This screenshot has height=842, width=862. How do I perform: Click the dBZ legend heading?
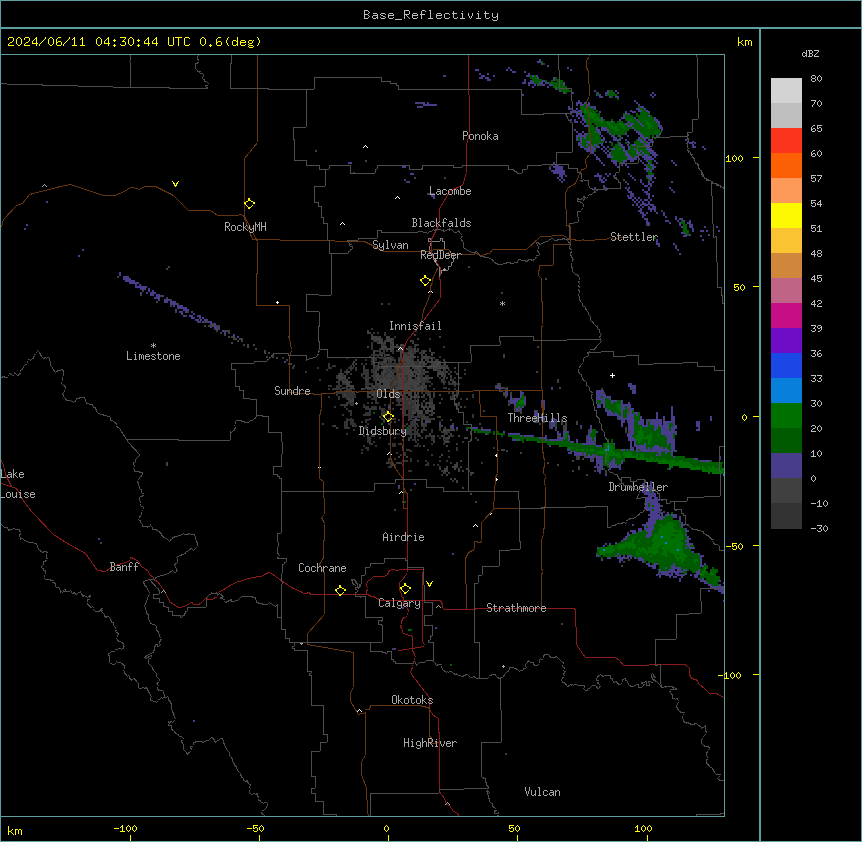click(810, 54)
